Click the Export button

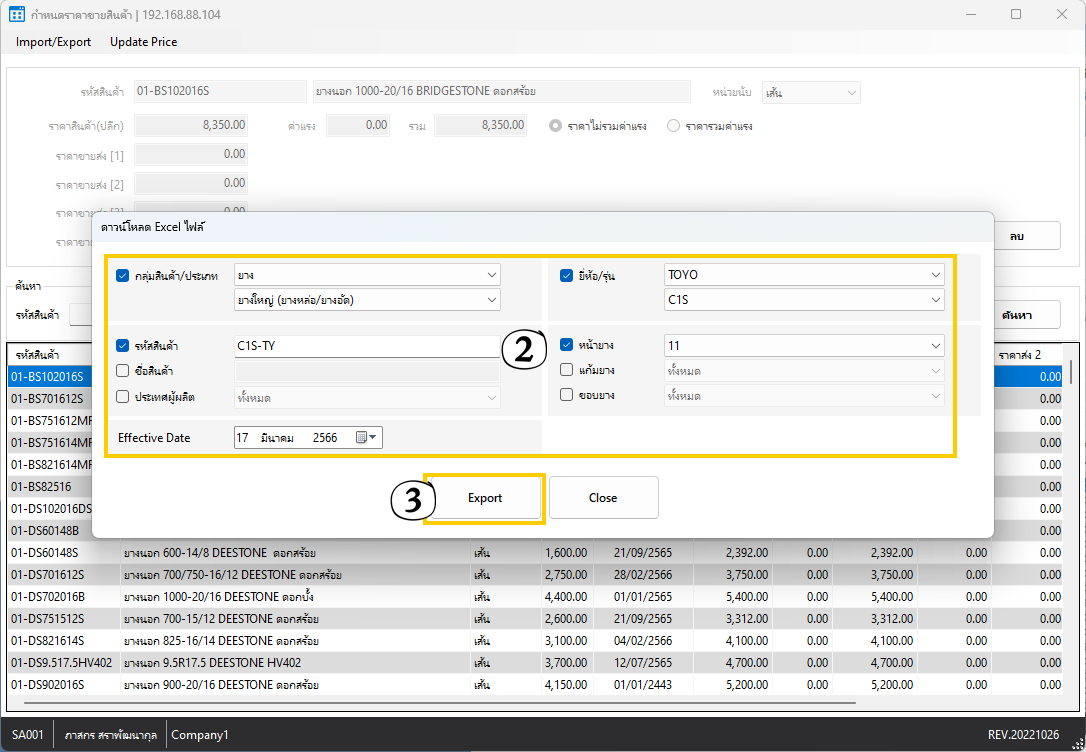tap(485, 498)
